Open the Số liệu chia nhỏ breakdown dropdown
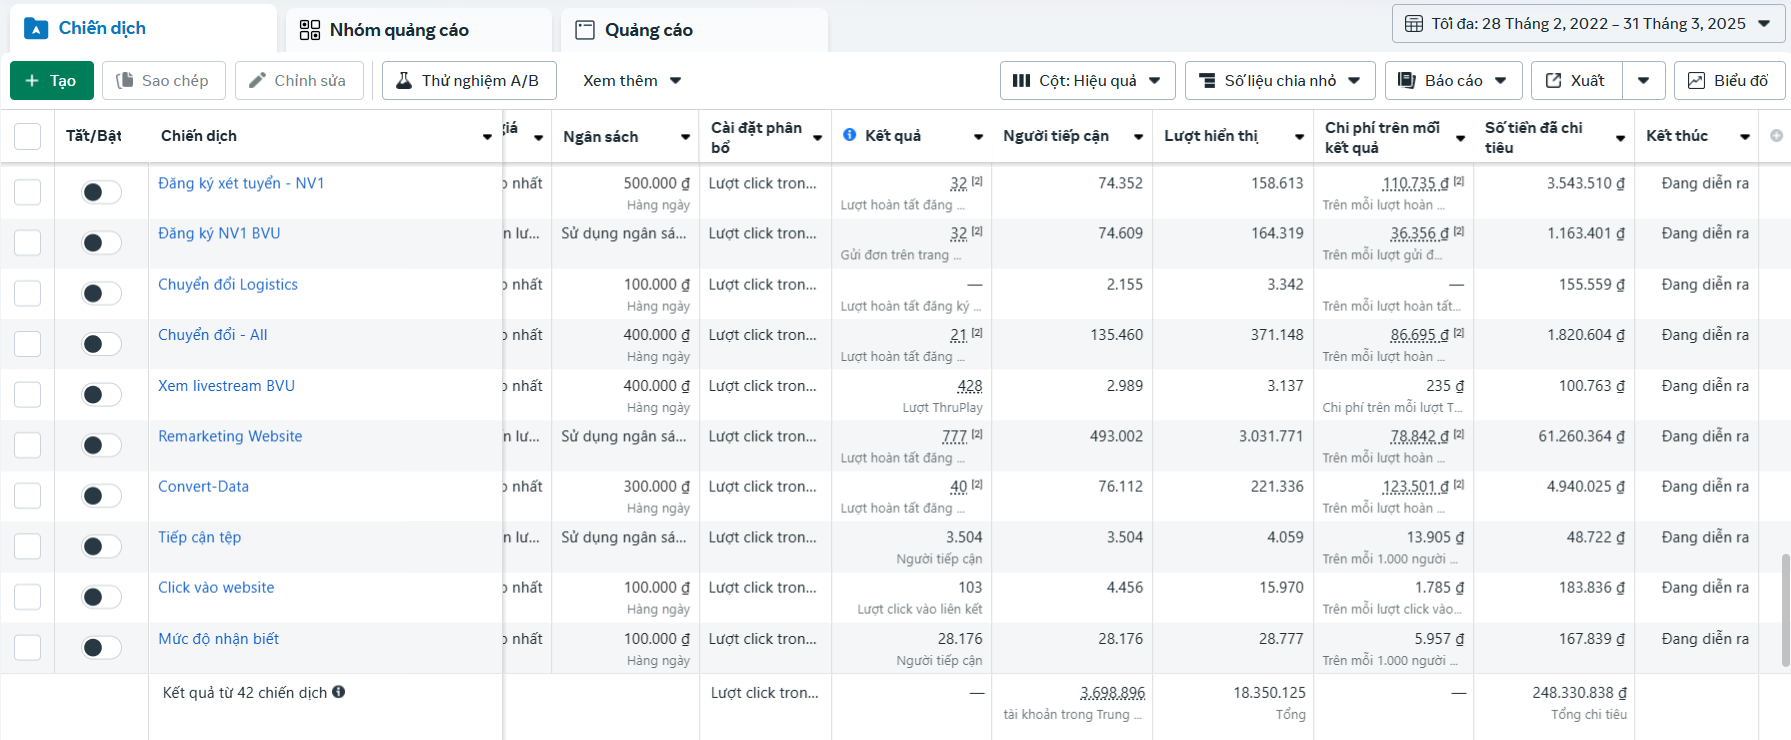Image resolution: width=1791 pixels, height=740 pixels. (1279, 81)
